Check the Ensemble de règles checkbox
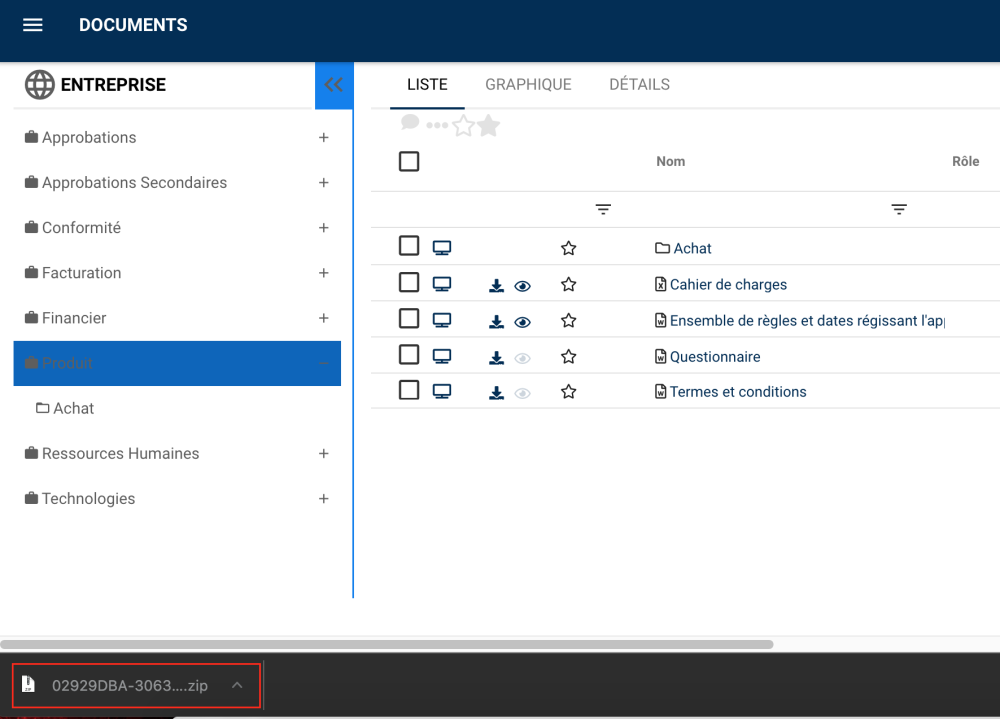 pos(409,318)
